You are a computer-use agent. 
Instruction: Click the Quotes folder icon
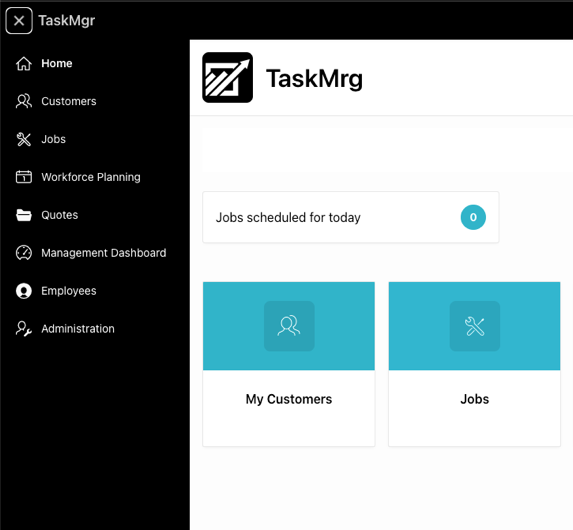[x=24, y=215]
